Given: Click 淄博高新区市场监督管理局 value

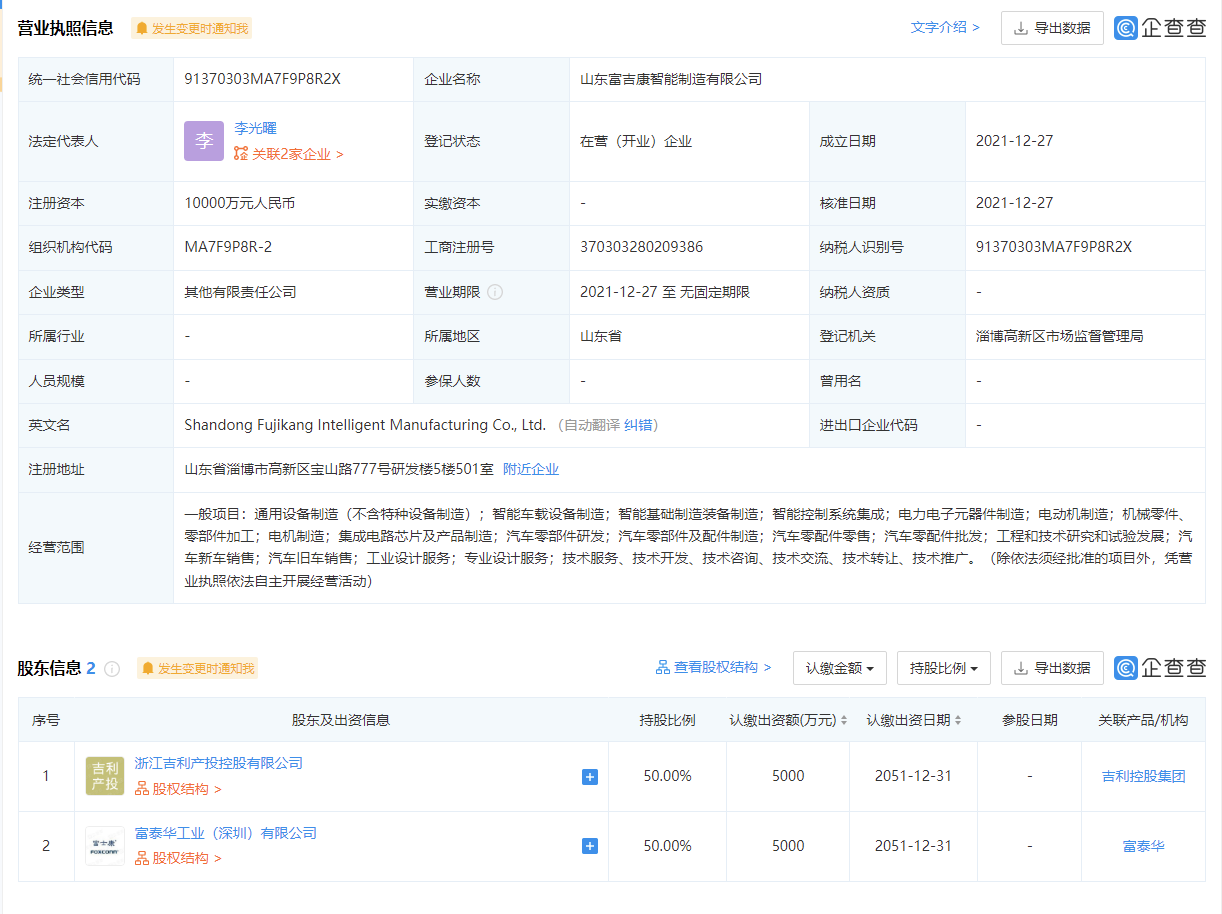Looking at the screenshot, I should 1060,336.
